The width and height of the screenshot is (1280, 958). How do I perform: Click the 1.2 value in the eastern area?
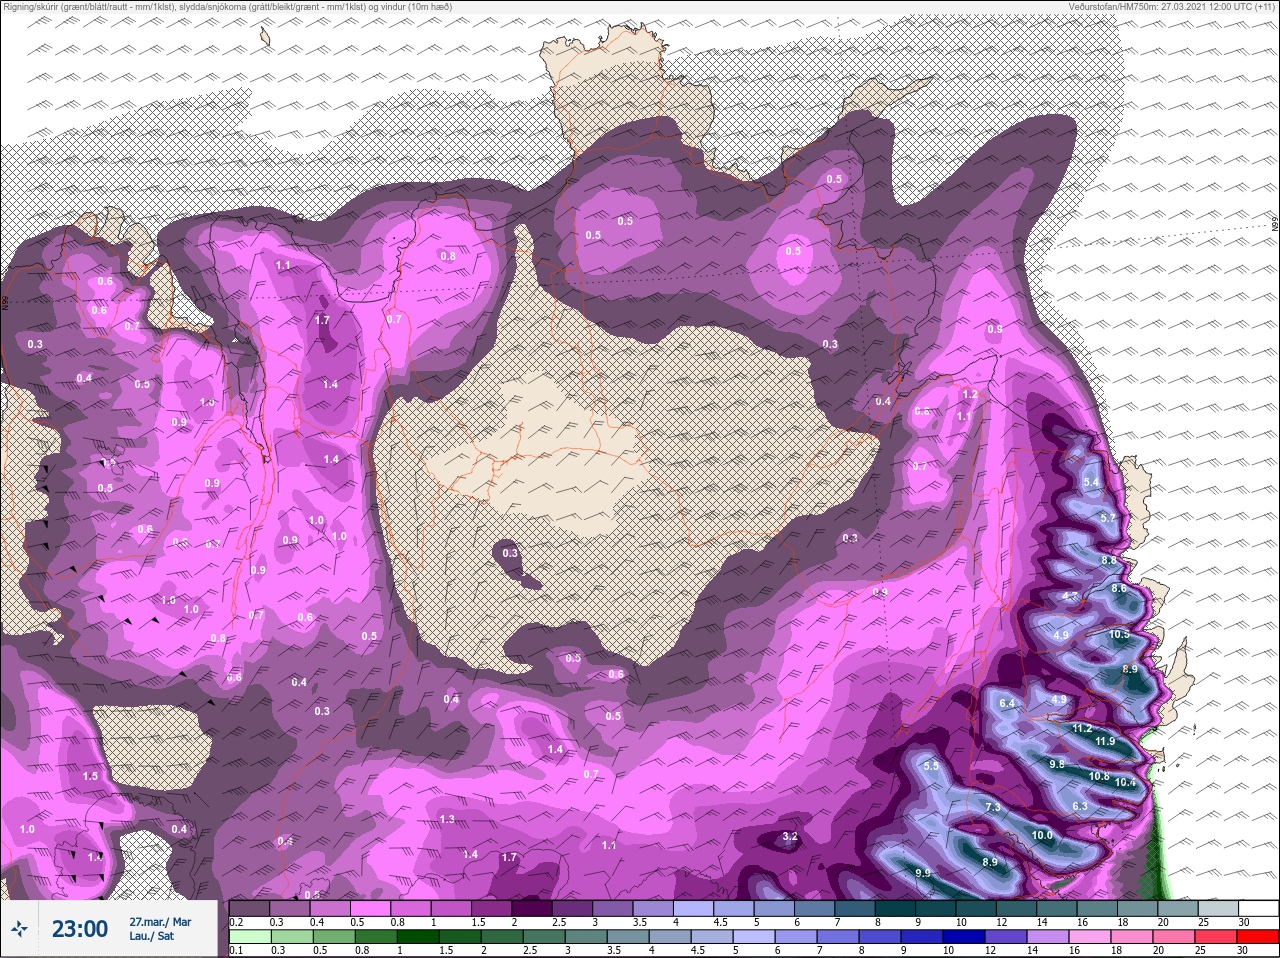(969, 395)
